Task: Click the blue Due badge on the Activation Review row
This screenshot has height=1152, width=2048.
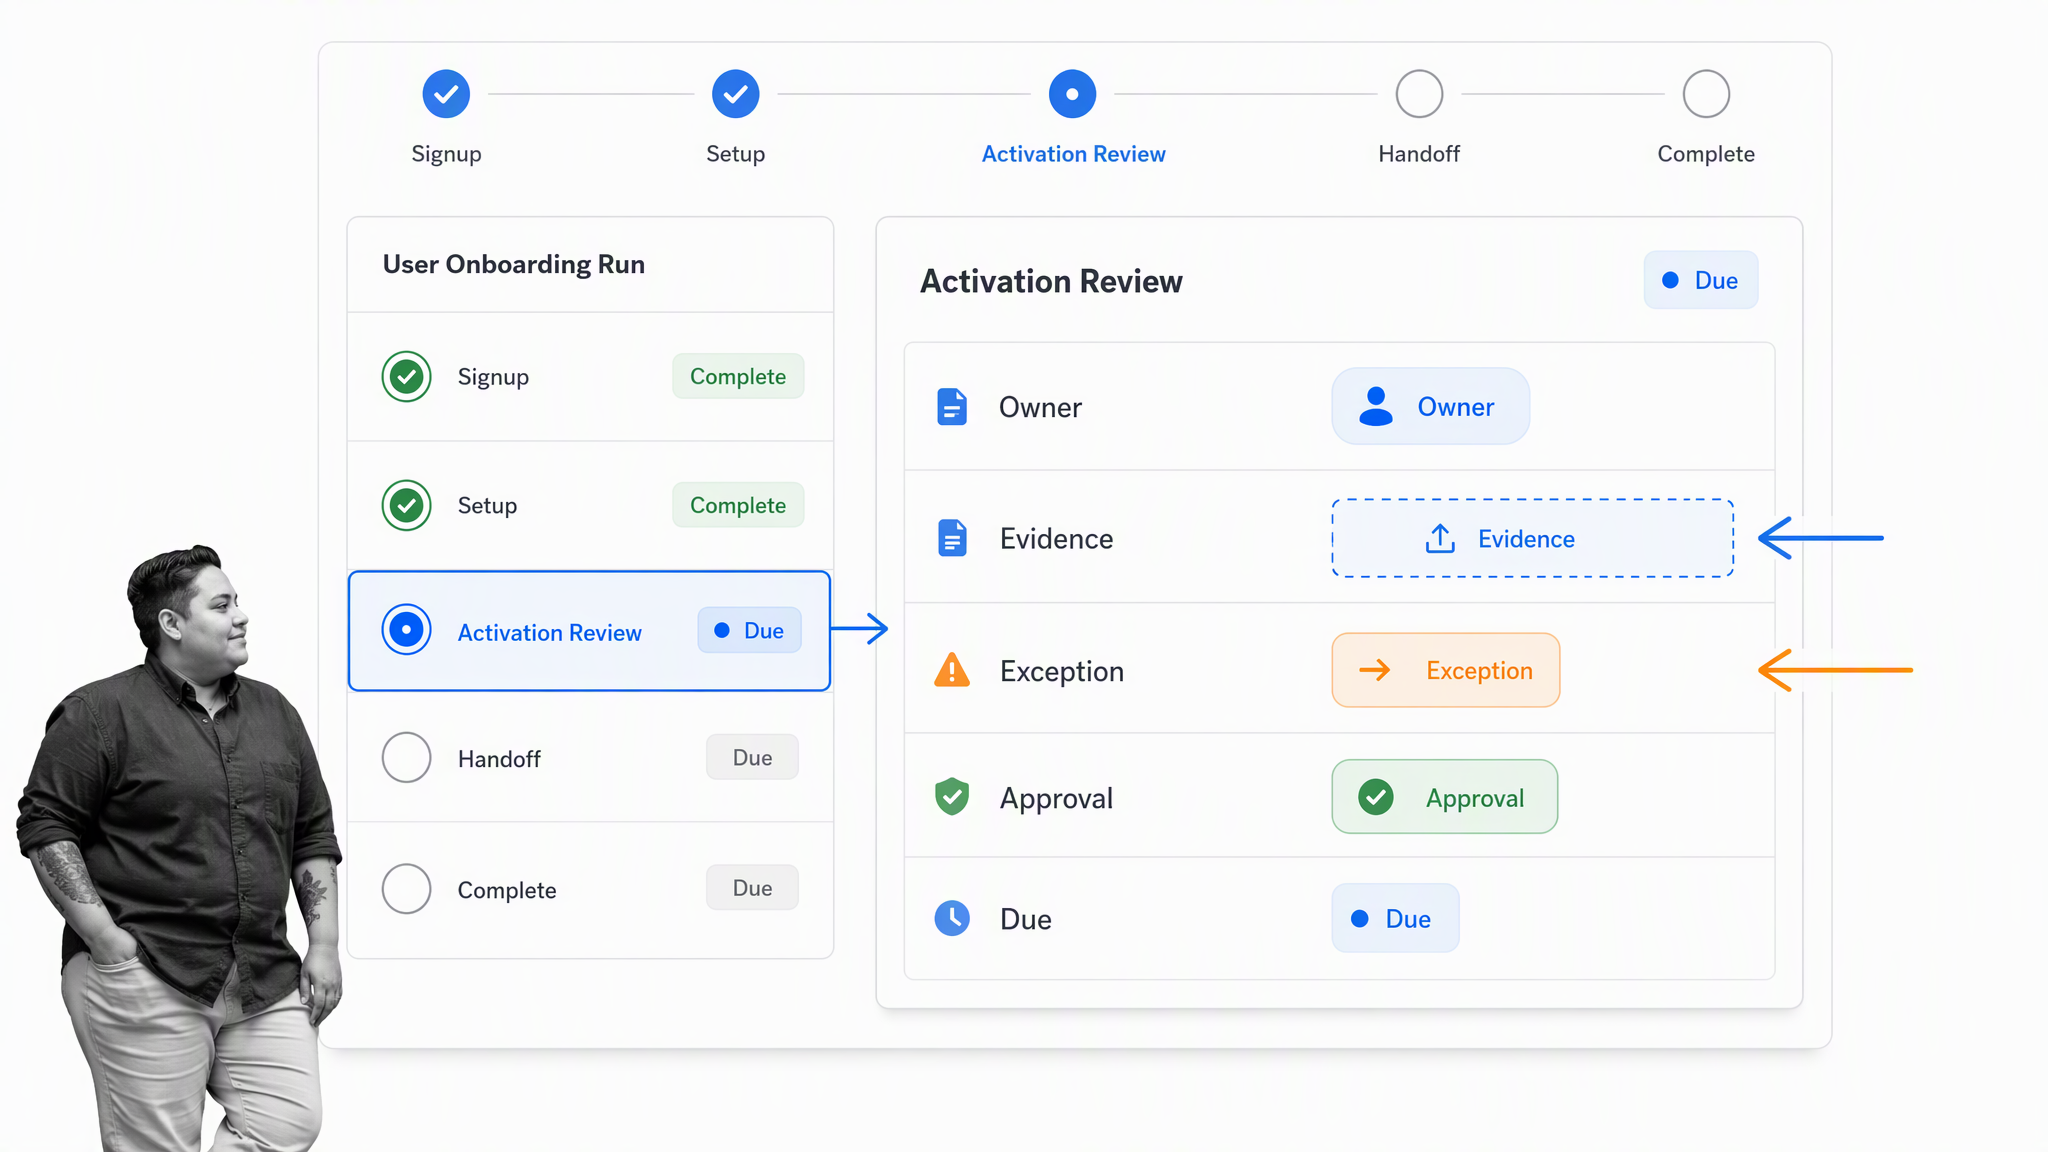Action: tap(749, 630)
